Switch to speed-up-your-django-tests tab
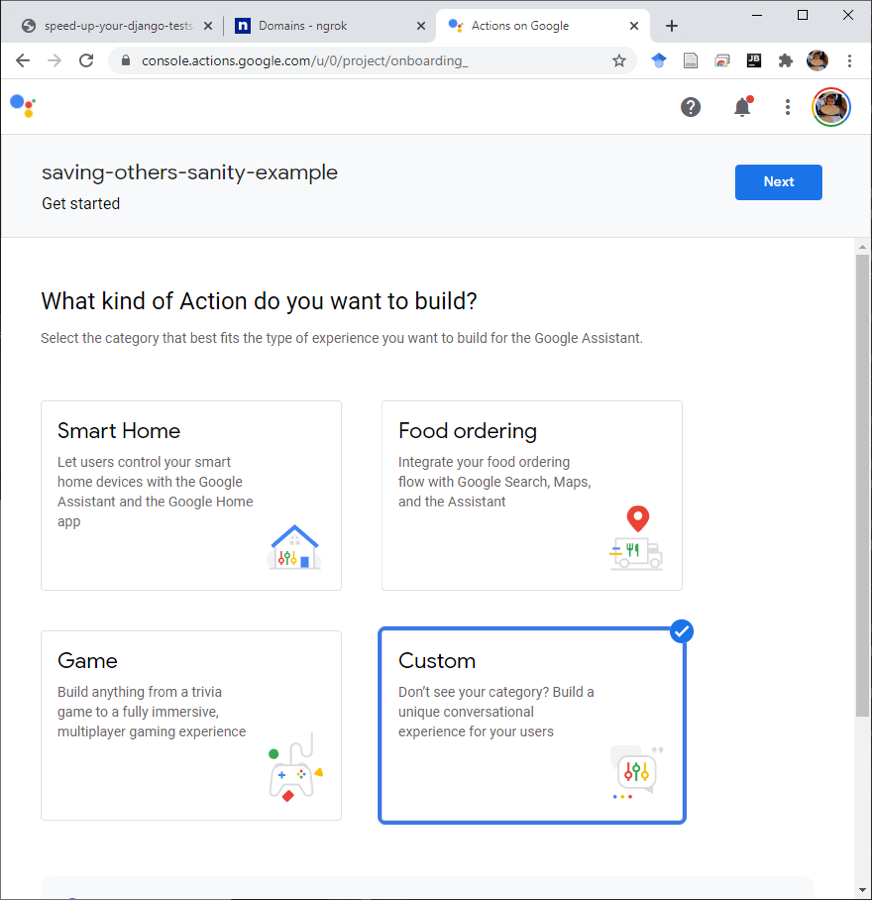 pos(117,26)
